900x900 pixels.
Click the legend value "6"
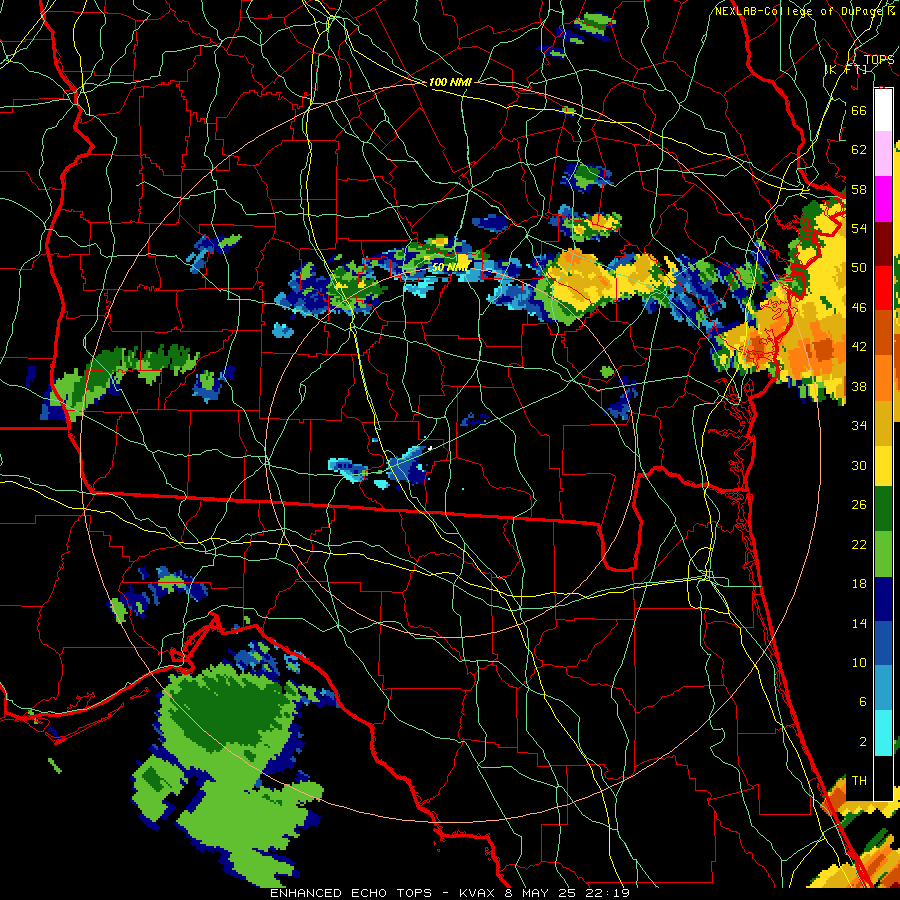[x=863, y=702]
